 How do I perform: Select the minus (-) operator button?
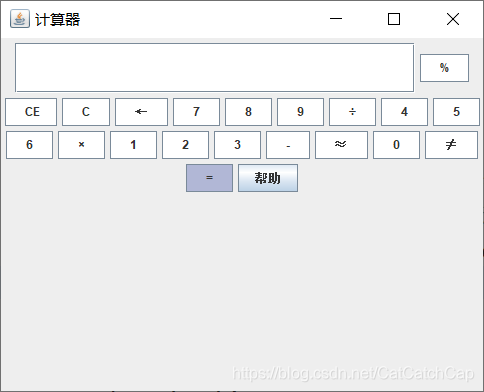click(x=288, y=145)
